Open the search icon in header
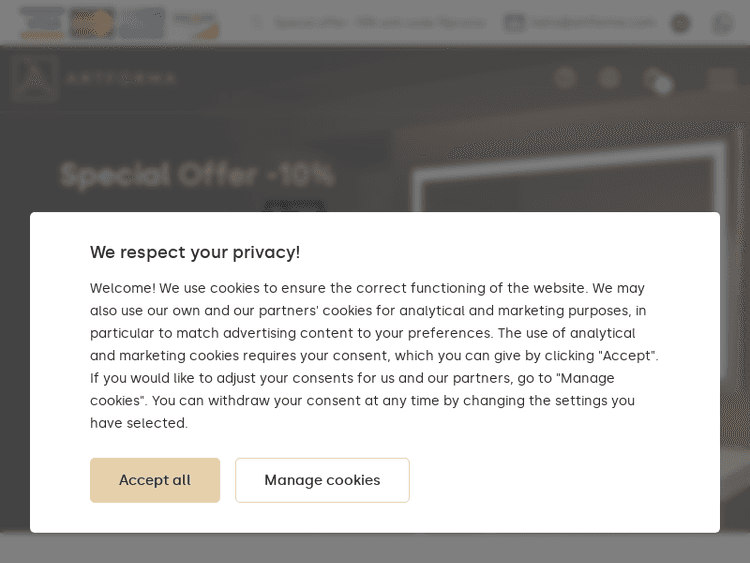 pos(565,78)
